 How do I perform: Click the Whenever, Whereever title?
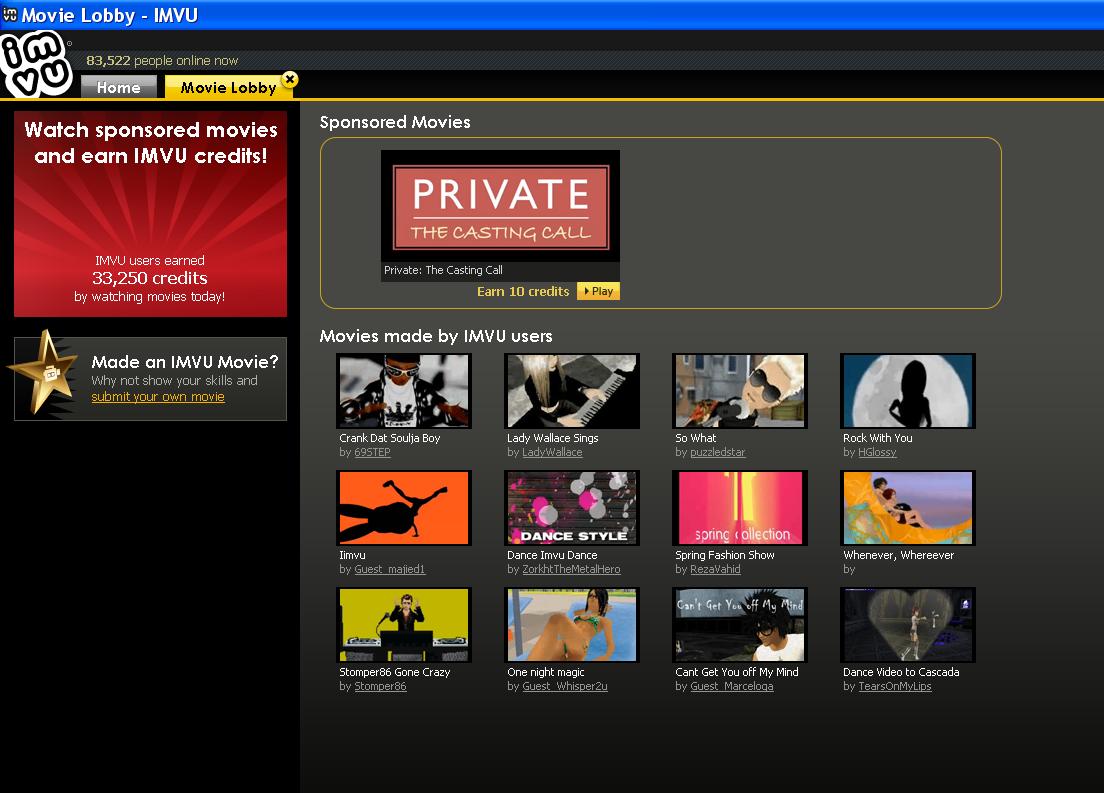point(898,555)
